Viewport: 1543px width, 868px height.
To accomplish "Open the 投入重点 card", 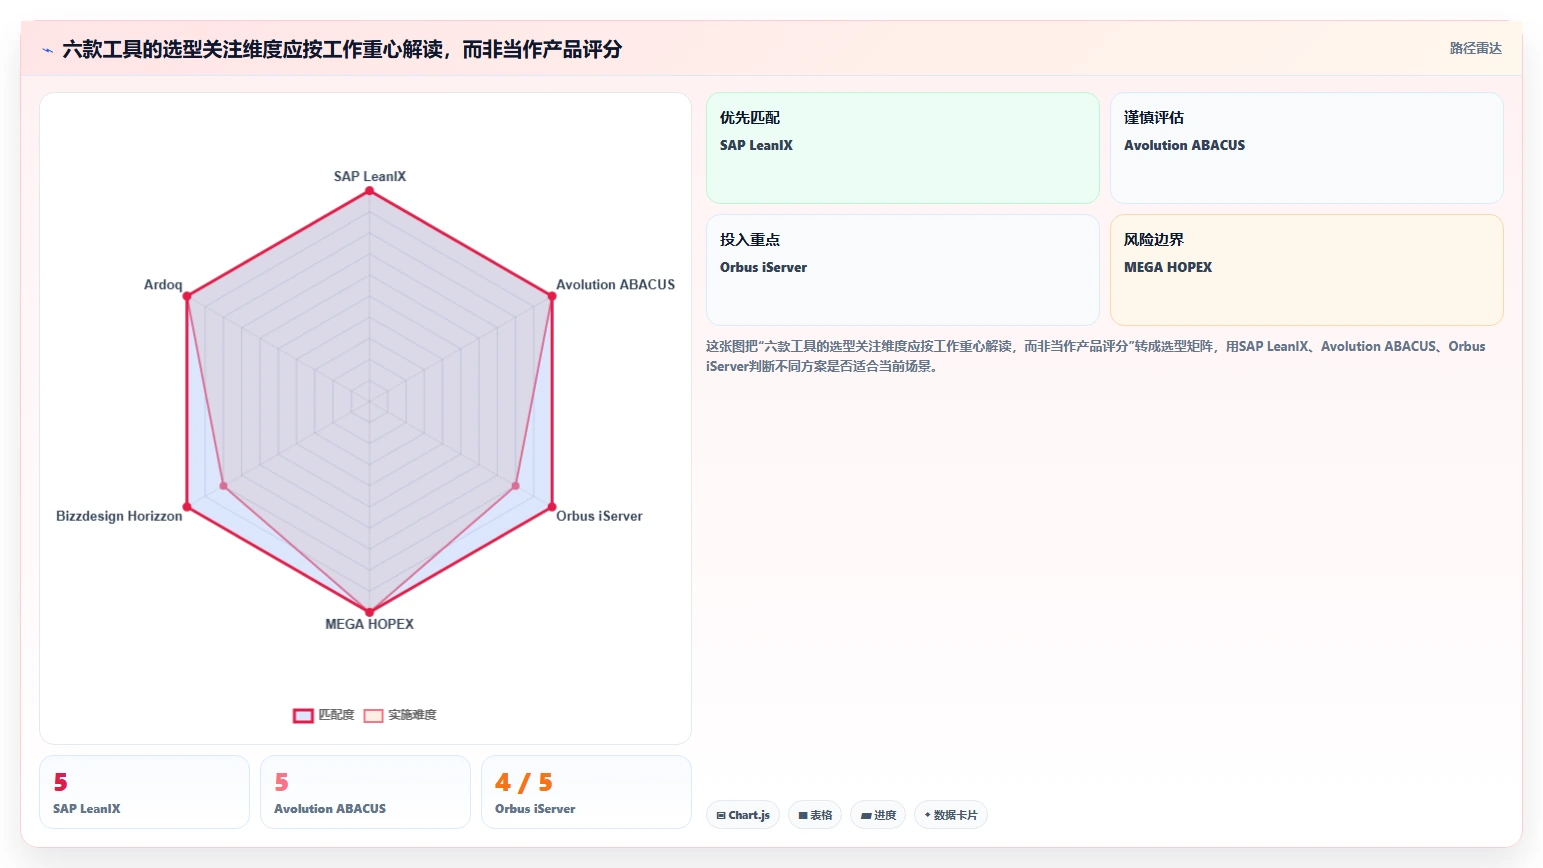I will [903, 270].
